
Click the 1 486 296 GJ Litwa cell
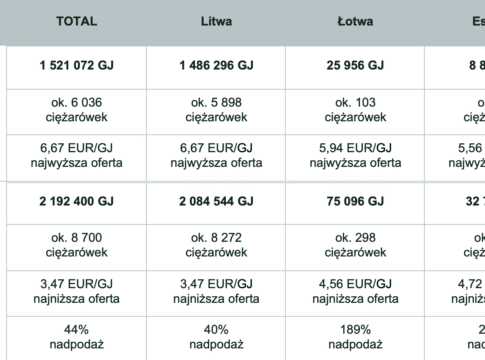click(216, 67)
